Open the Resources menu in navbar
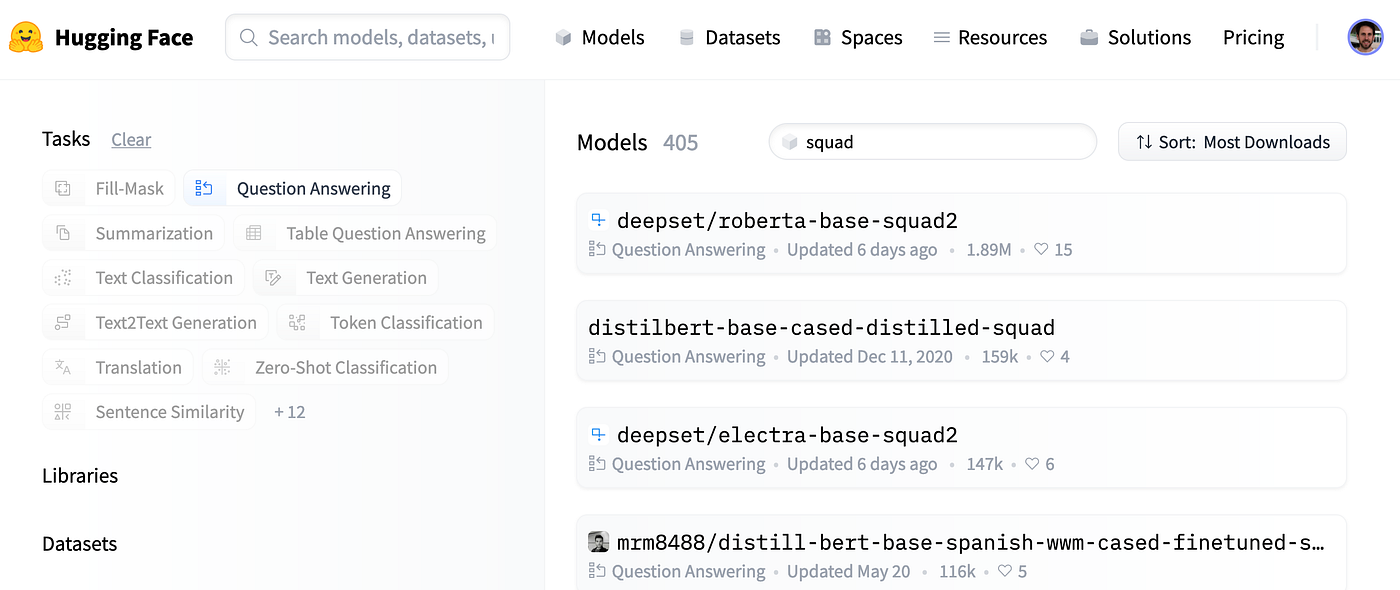Screen dimensions: 1400x590 pos(989,37)
